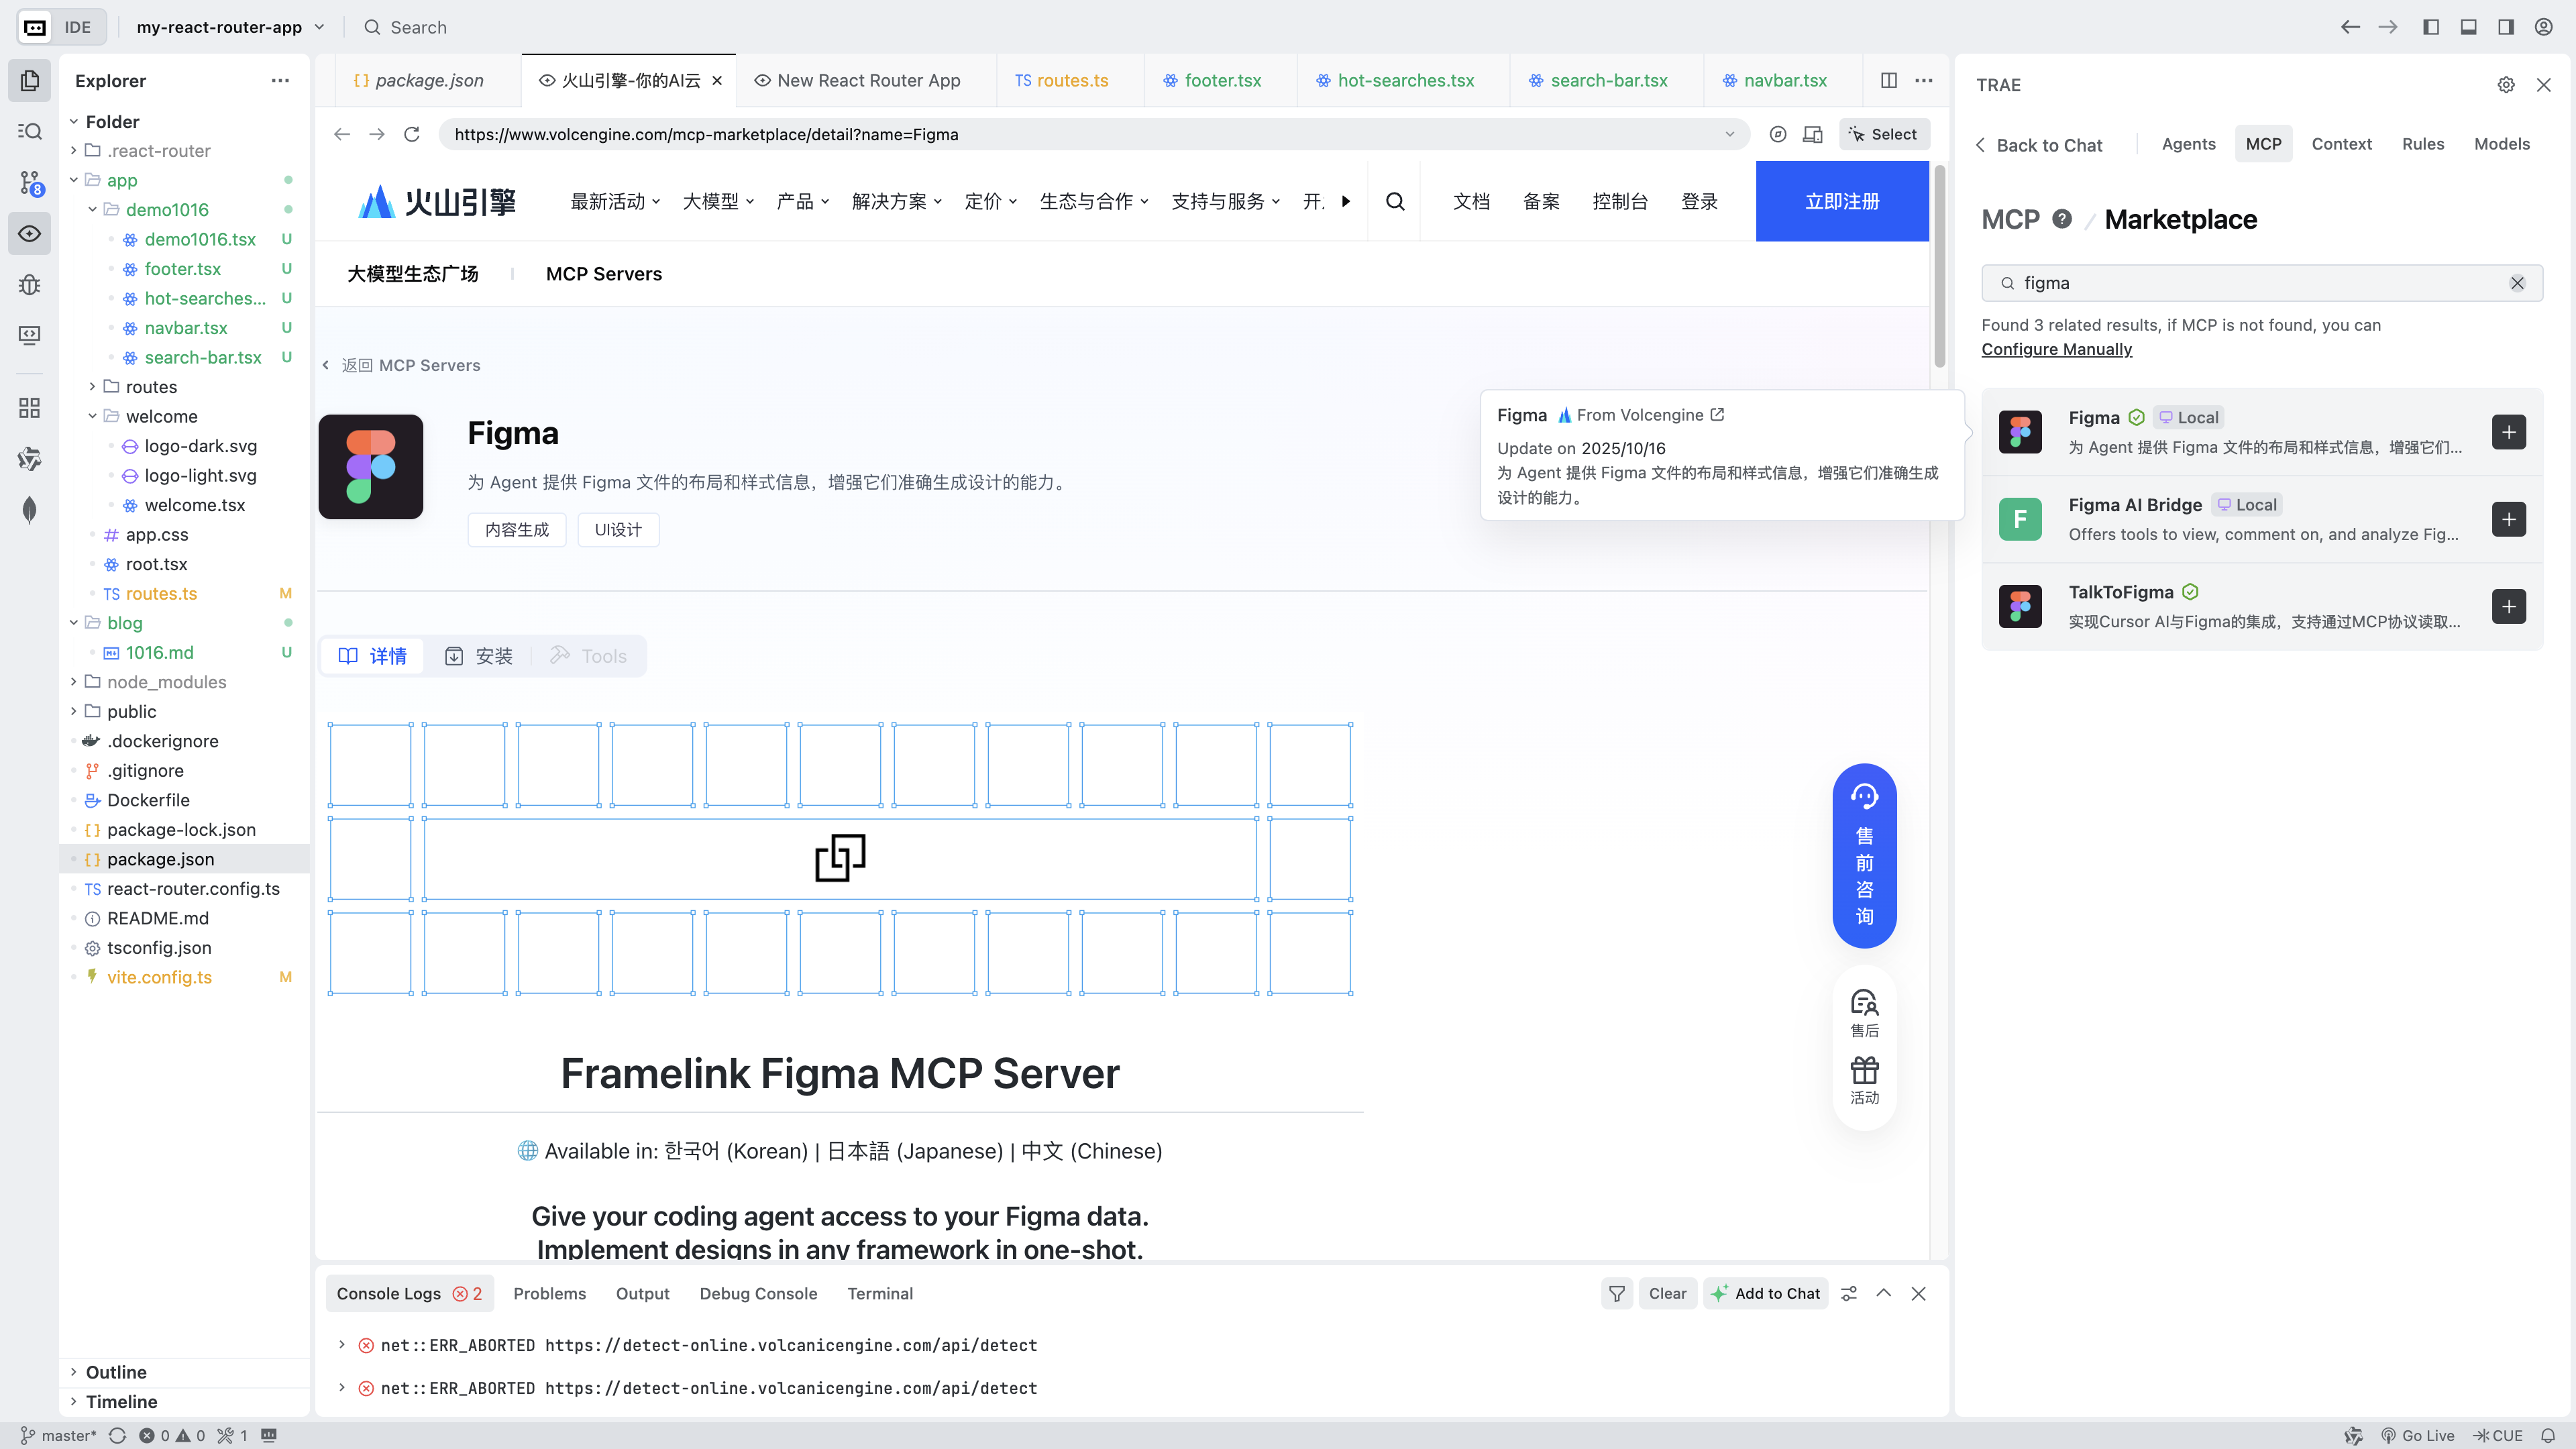The height and width of the screenshot is (1449, 2576).
Task: Click the site search magnifier icon
Action: coord(1395,202)
